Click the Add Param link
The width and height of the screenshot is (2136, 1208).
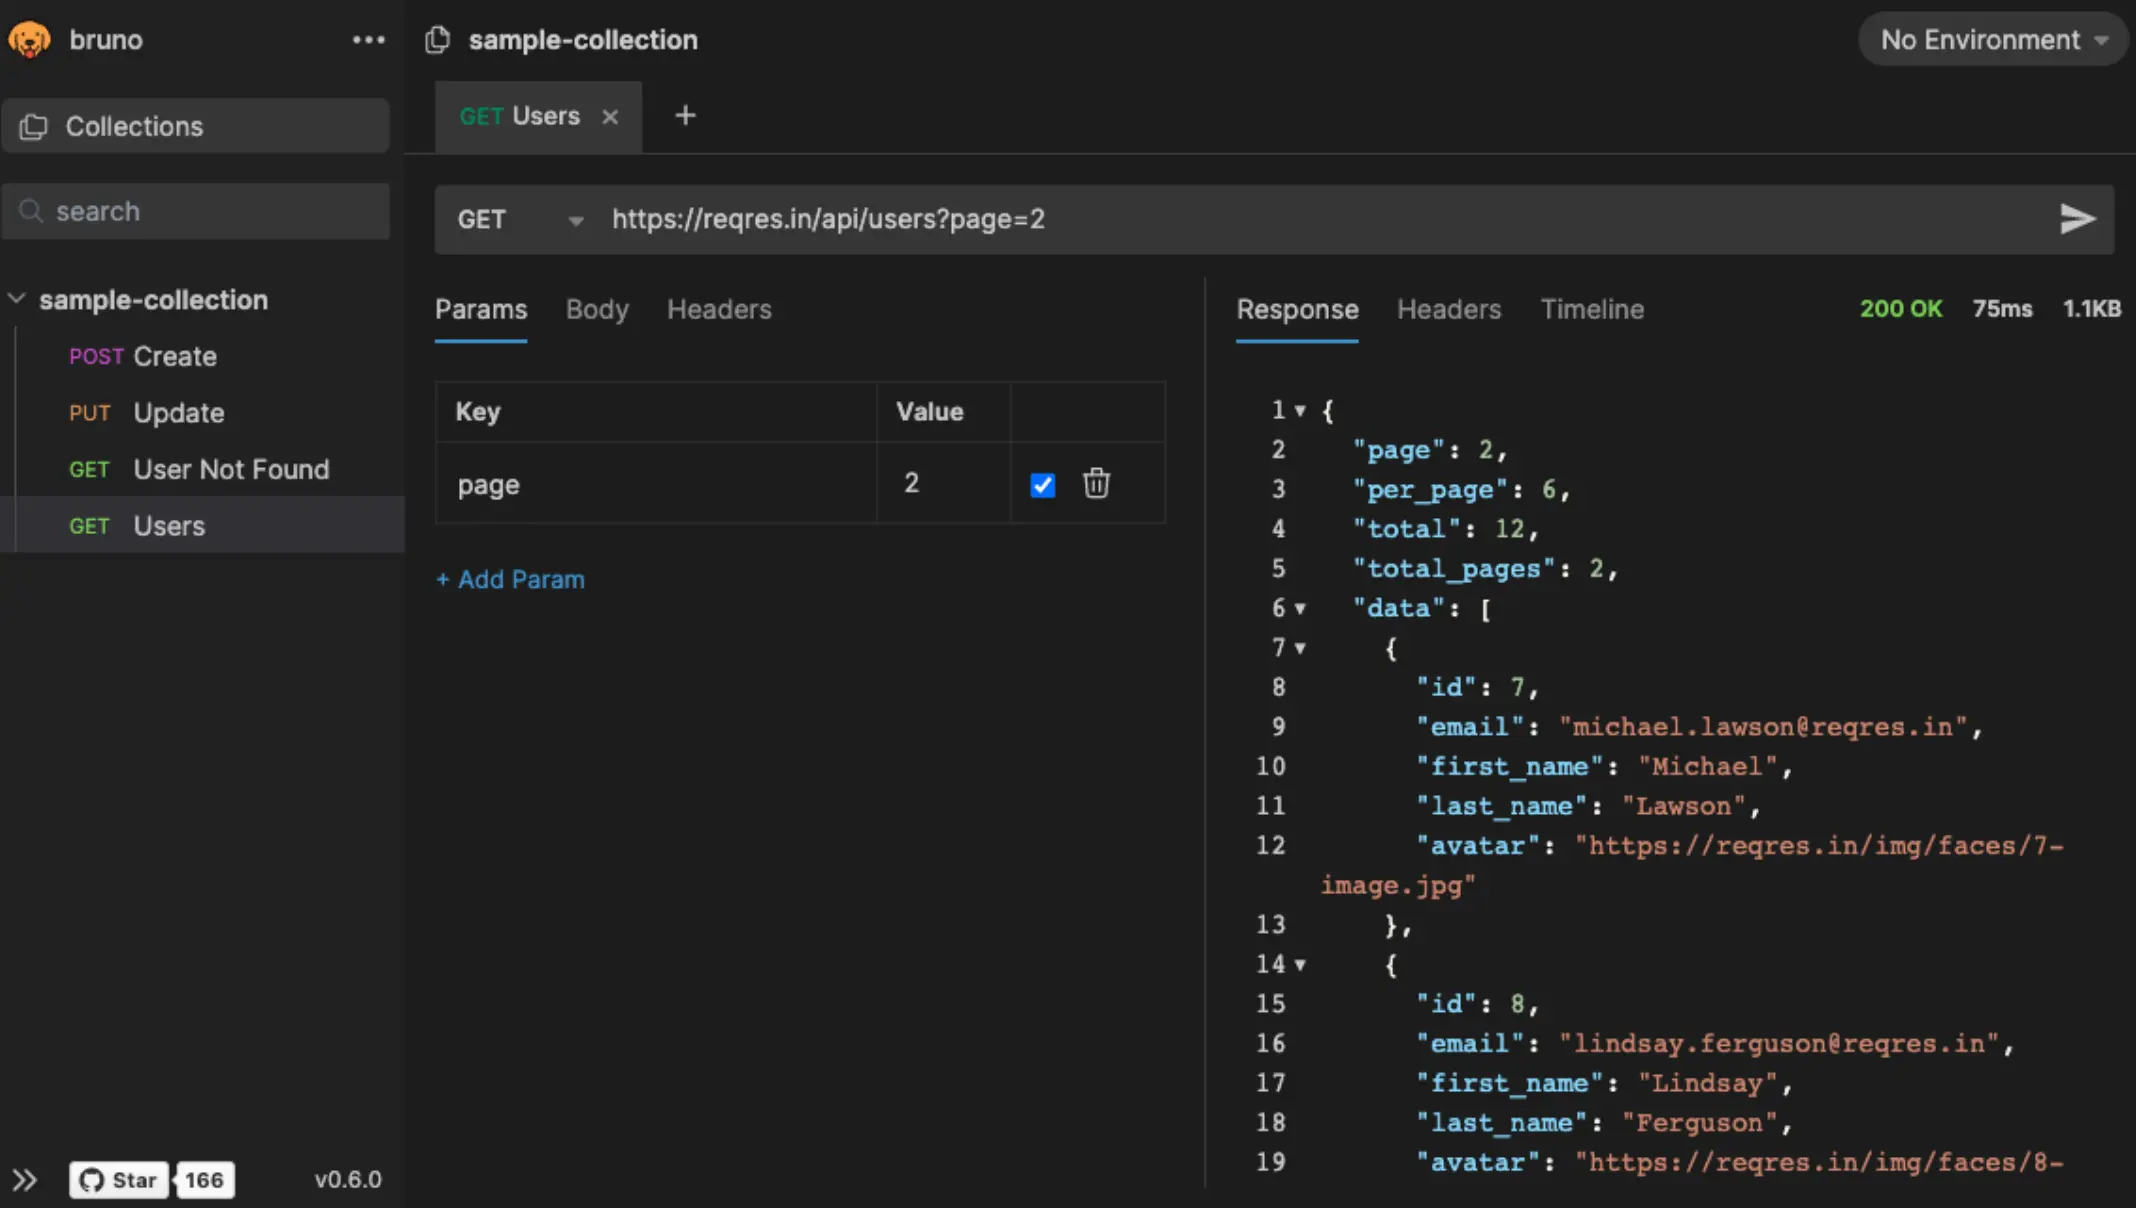pyautogui.click(x=511, y=580)
